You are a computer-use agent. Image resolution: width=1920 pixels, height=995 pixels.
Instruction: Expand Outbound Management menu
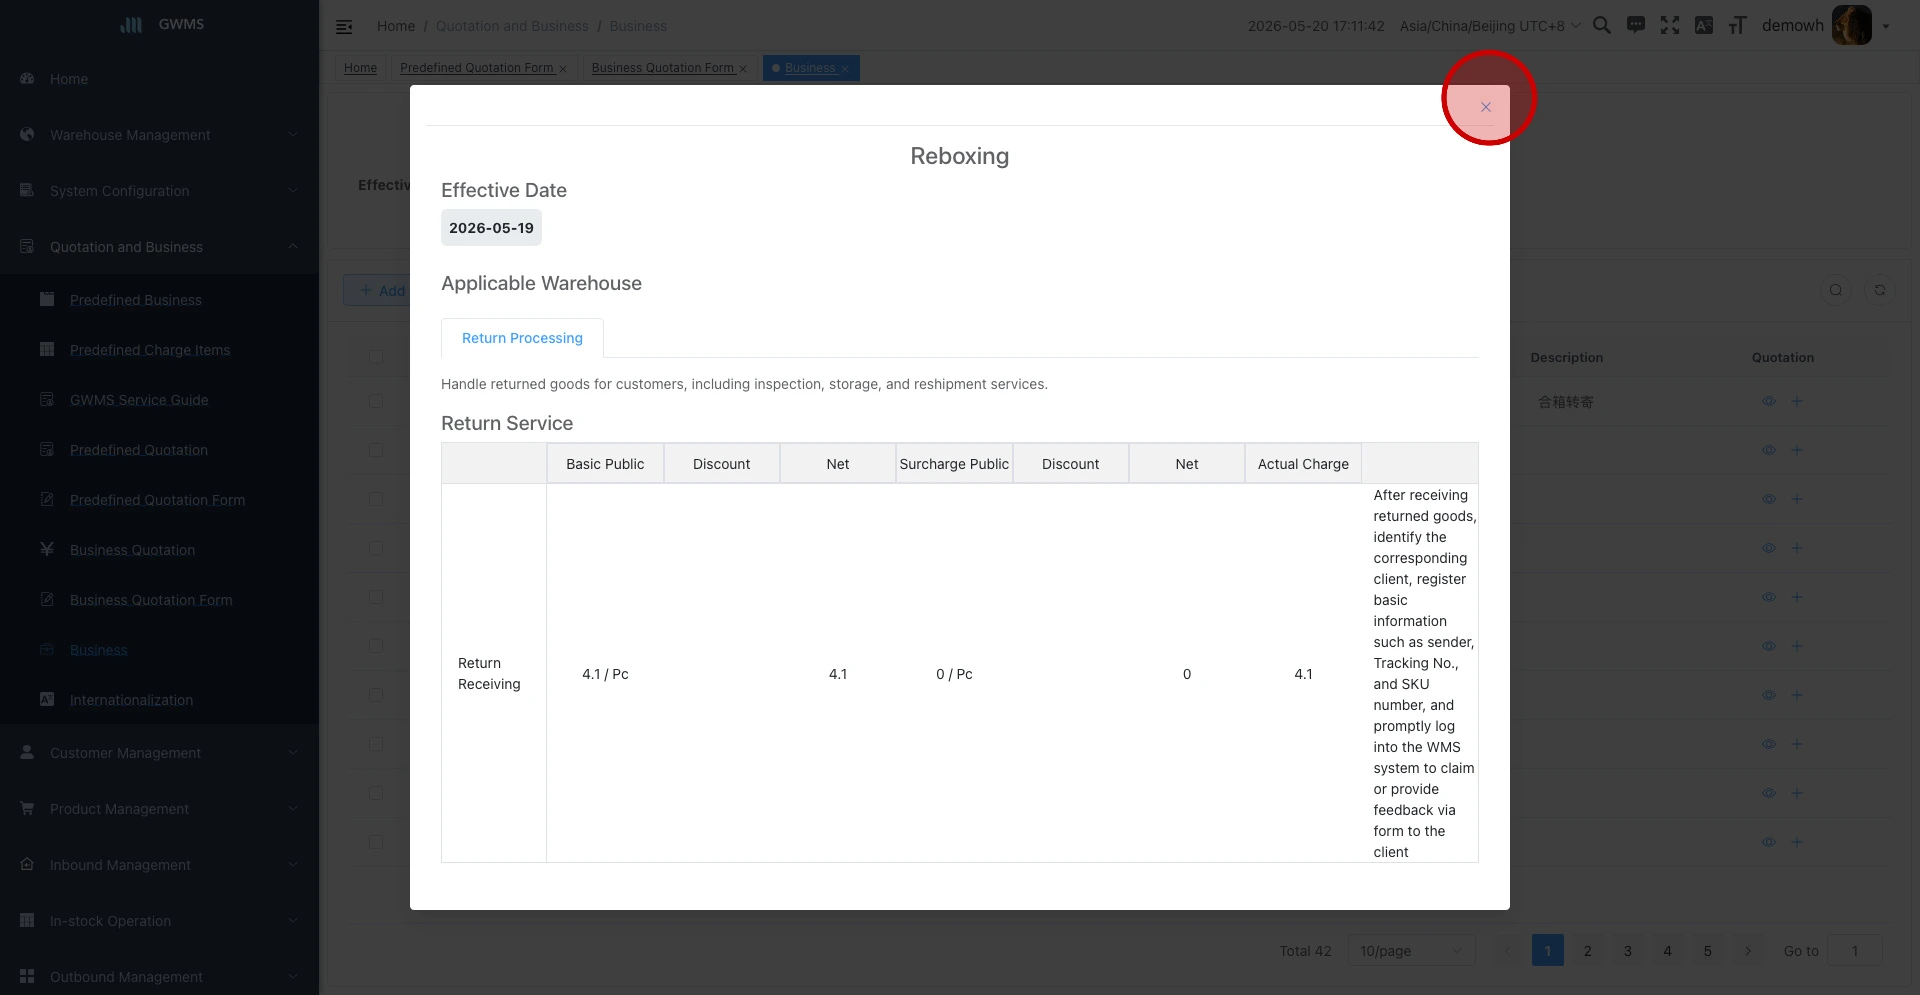click(159, 977)
